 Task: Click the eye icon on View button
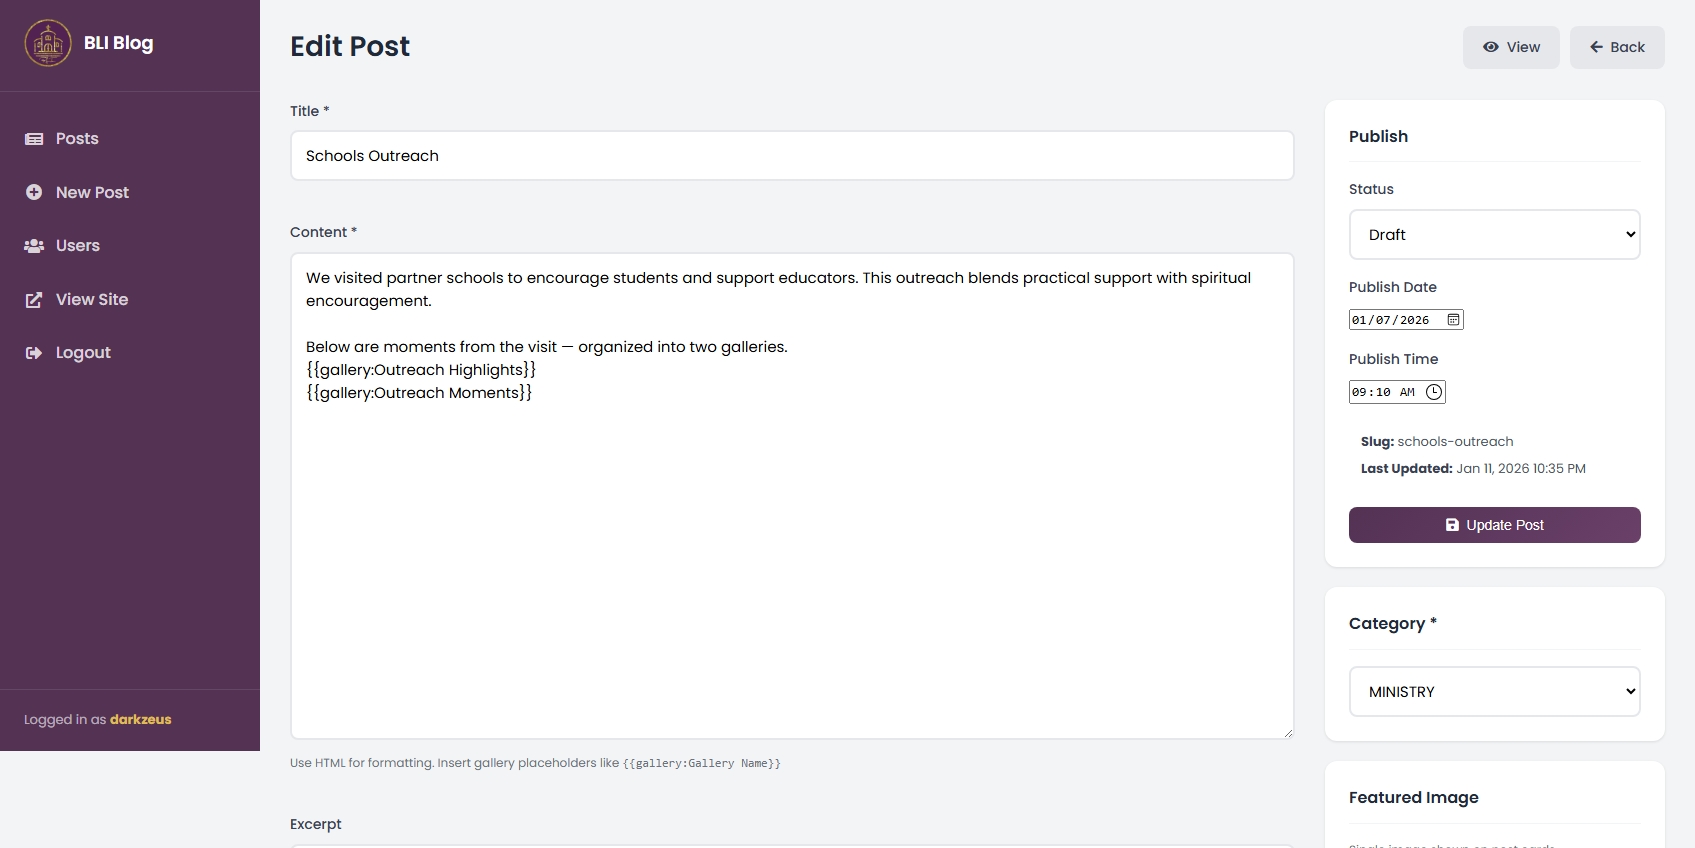pos(1490,47)
